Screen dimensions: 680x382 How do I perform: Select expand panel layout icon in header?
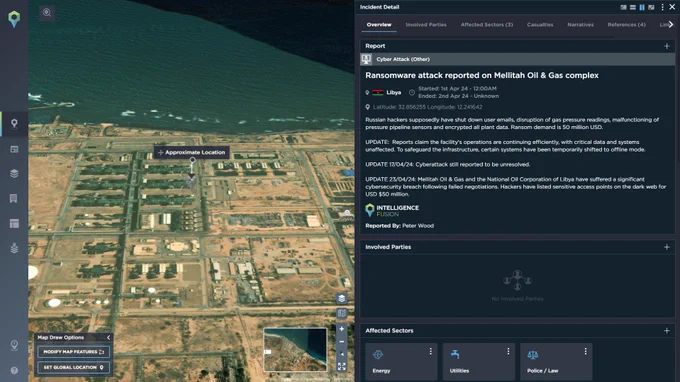[651, 7]
